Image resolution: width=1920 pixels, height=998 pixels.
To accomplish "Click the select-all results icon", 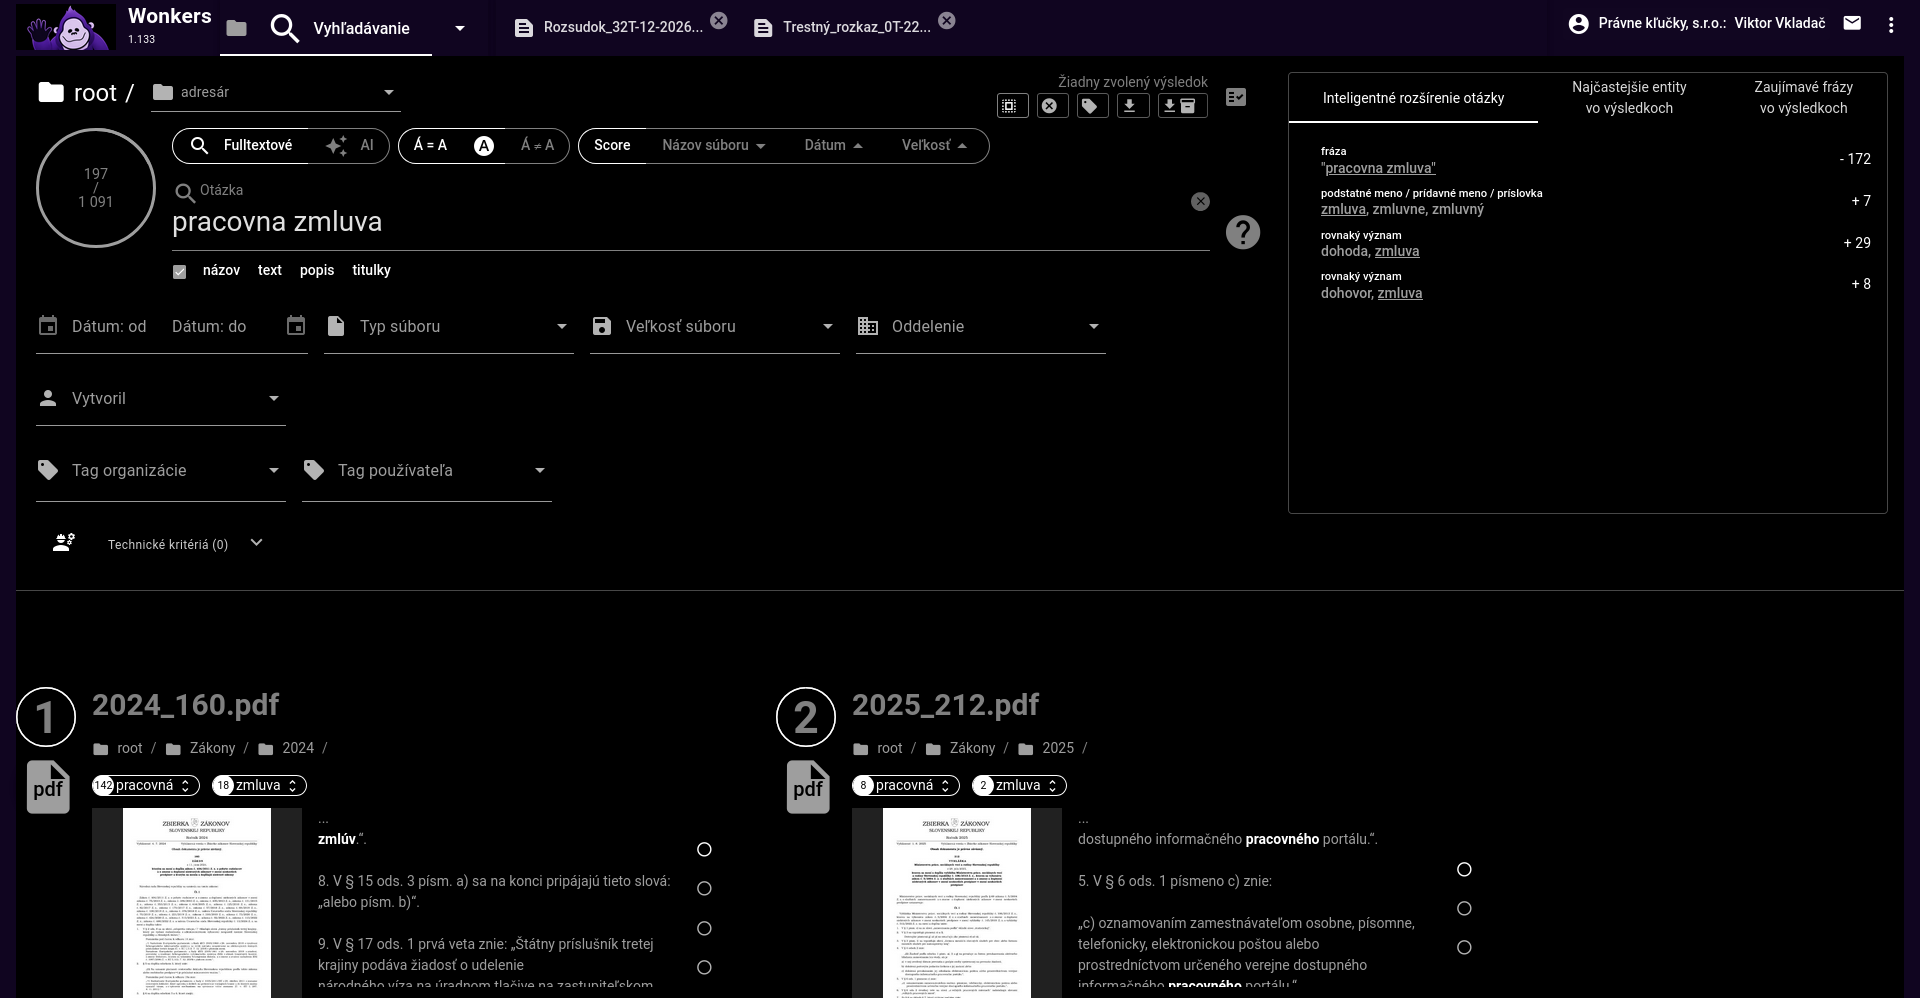I will pos(1010,105).
